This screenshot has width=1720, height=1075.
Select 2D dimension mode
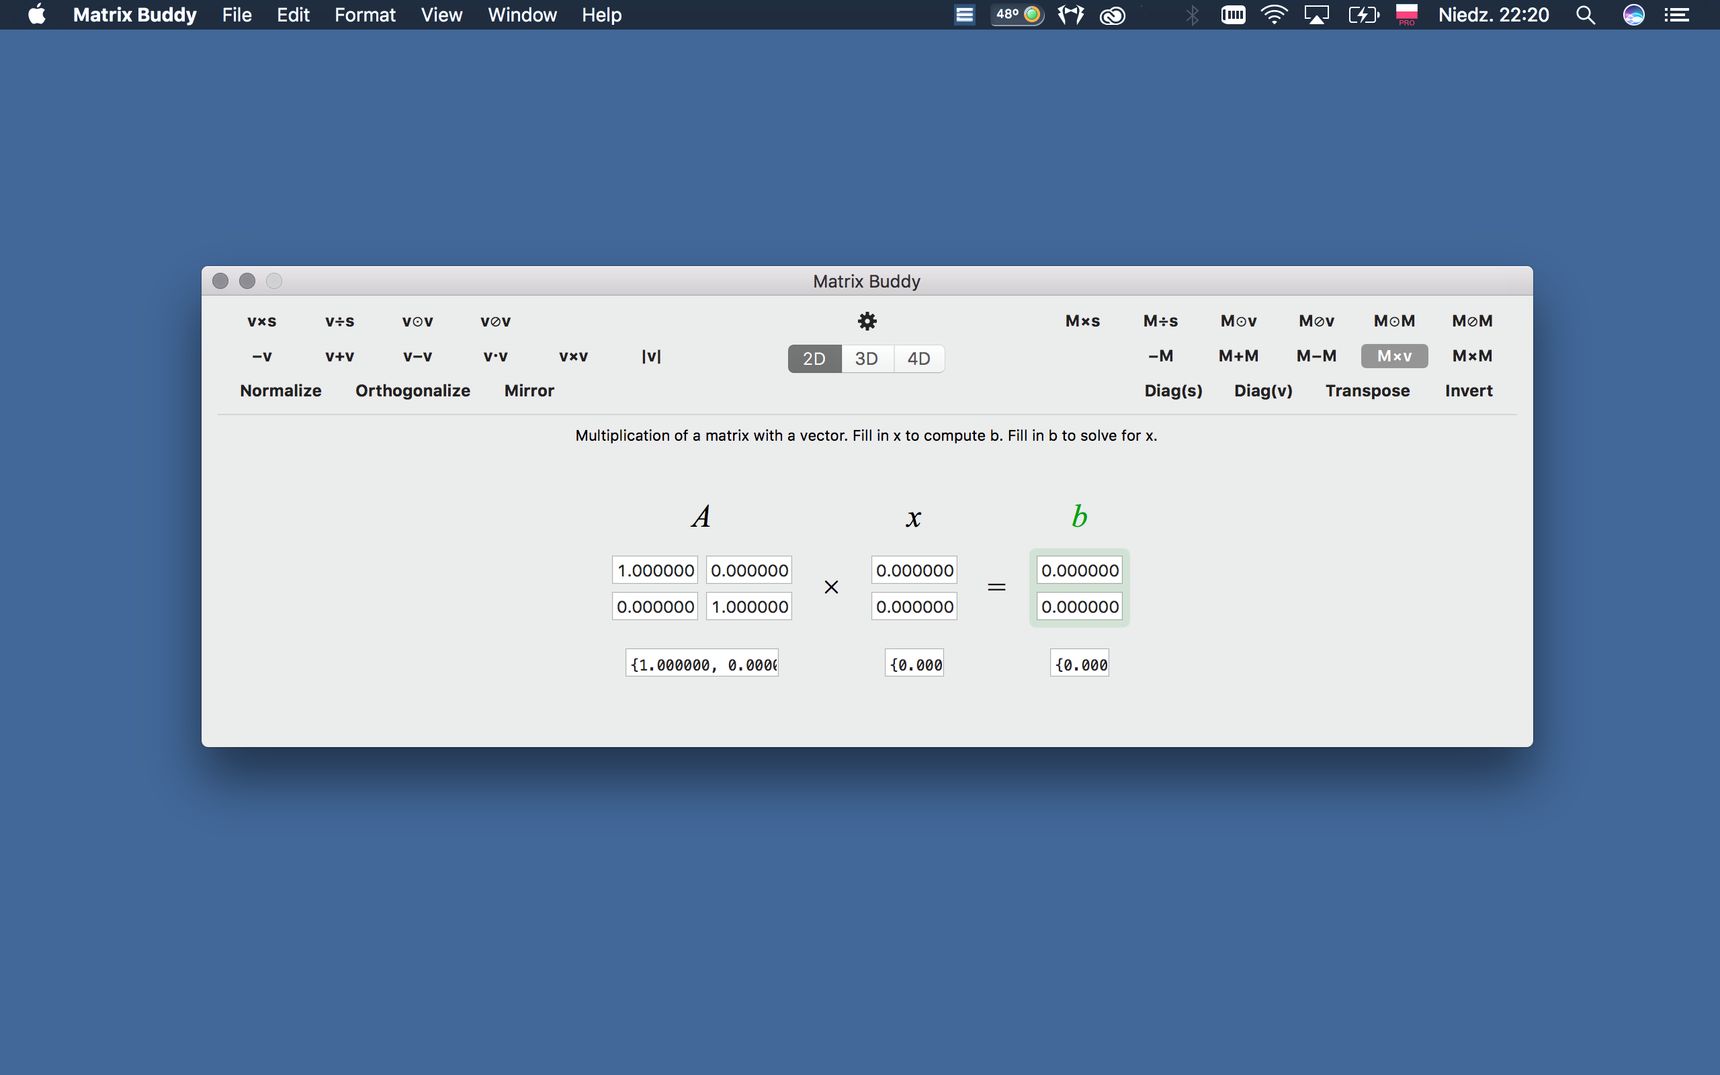(x=815, y=359)
